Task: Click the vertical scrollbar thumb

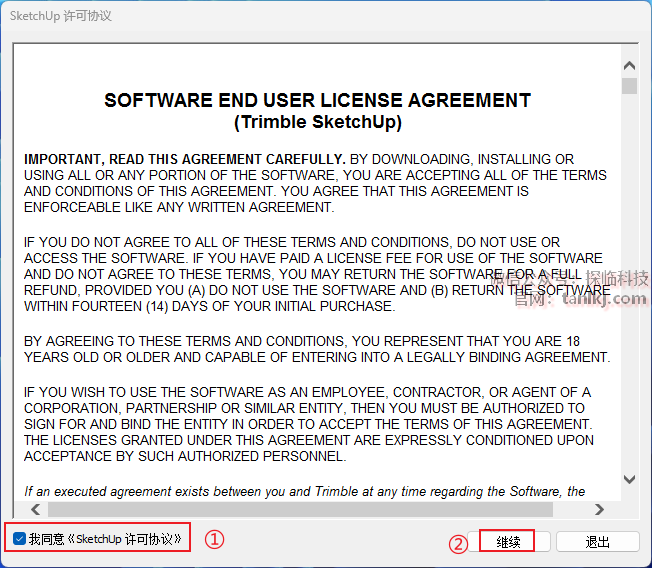Action: click(x=629, y=85)
